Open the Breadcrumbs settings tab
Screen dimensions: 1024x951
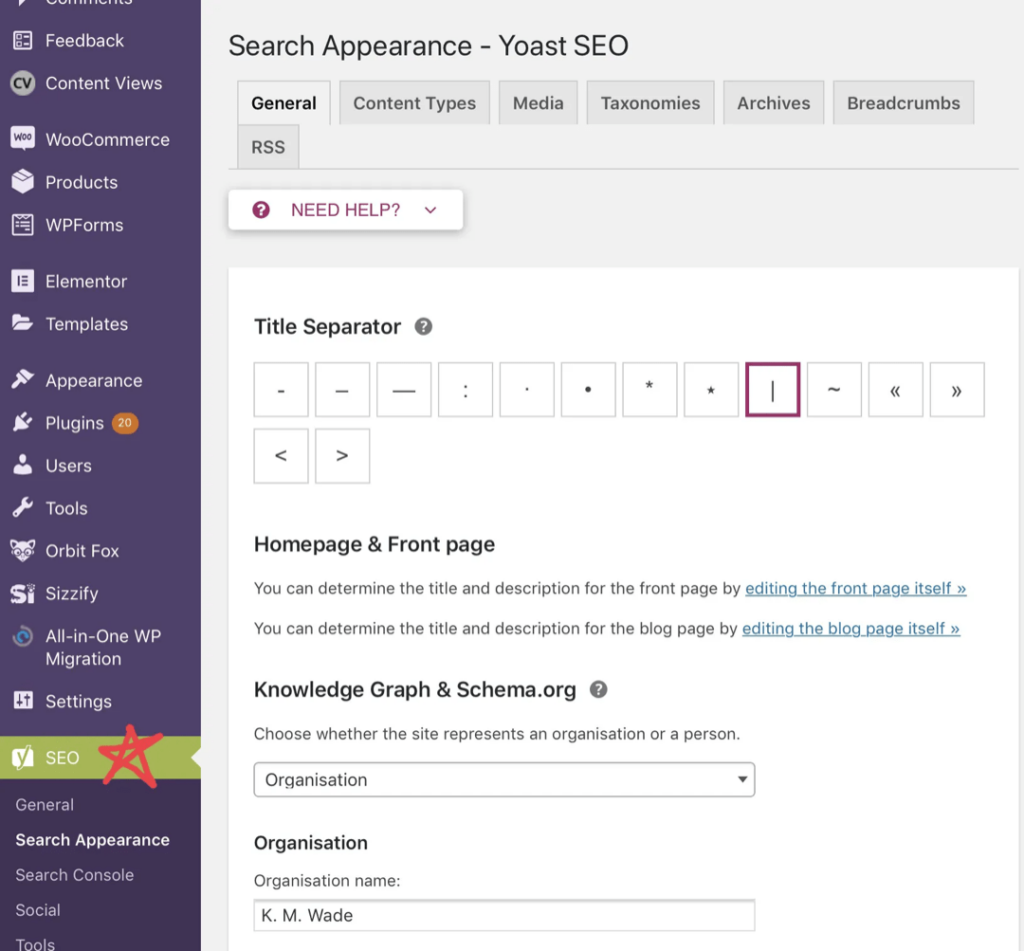(x=903, y=102)
